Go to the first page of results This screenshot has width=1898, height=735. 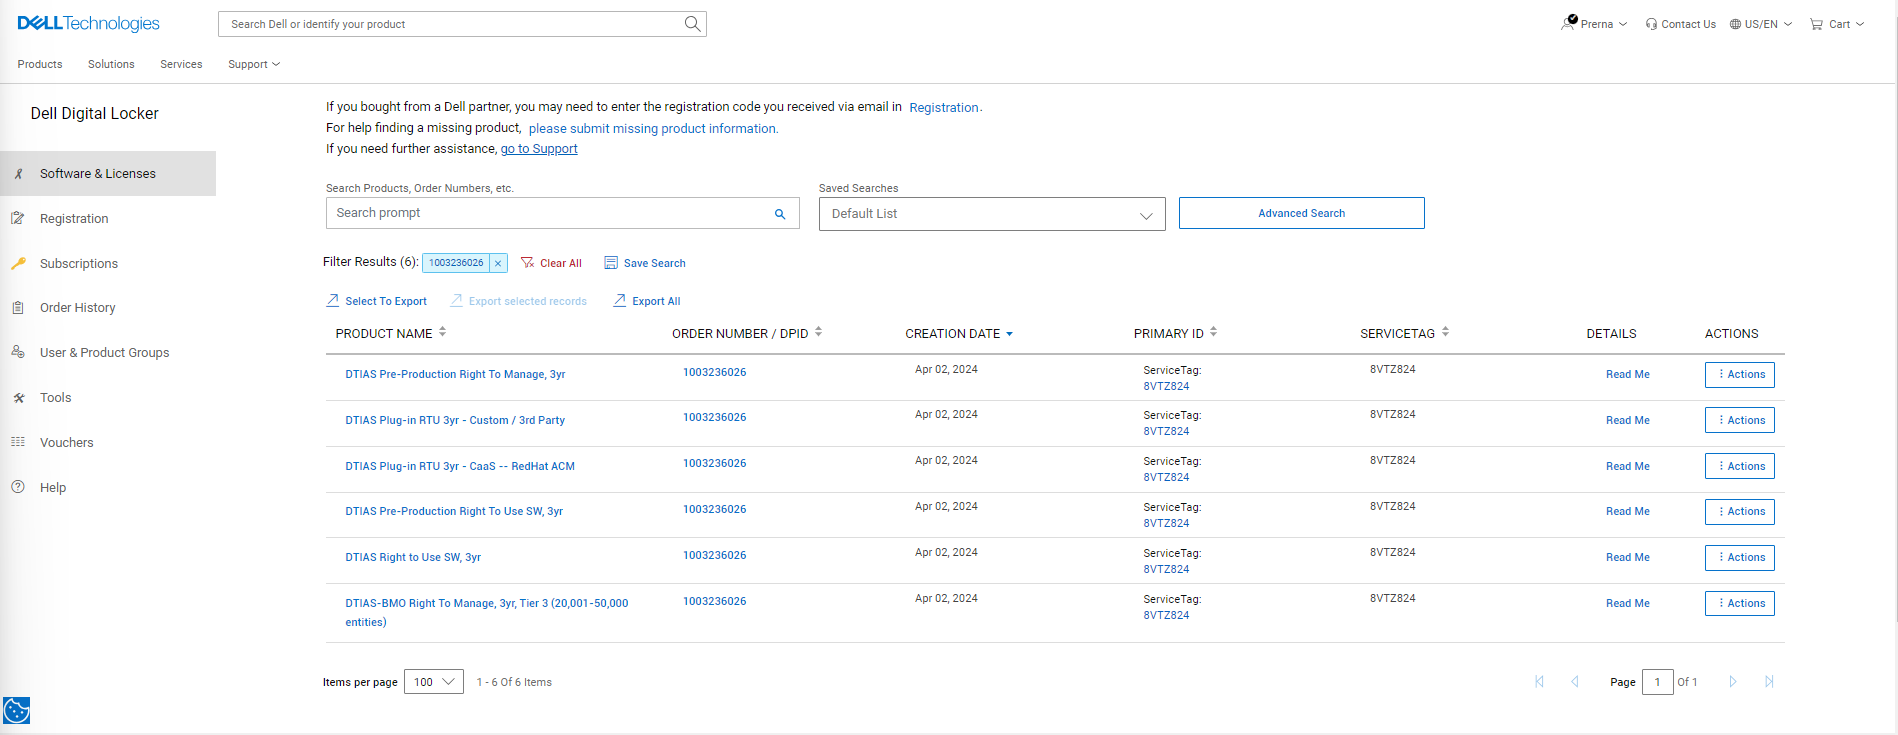(1539, 682)
